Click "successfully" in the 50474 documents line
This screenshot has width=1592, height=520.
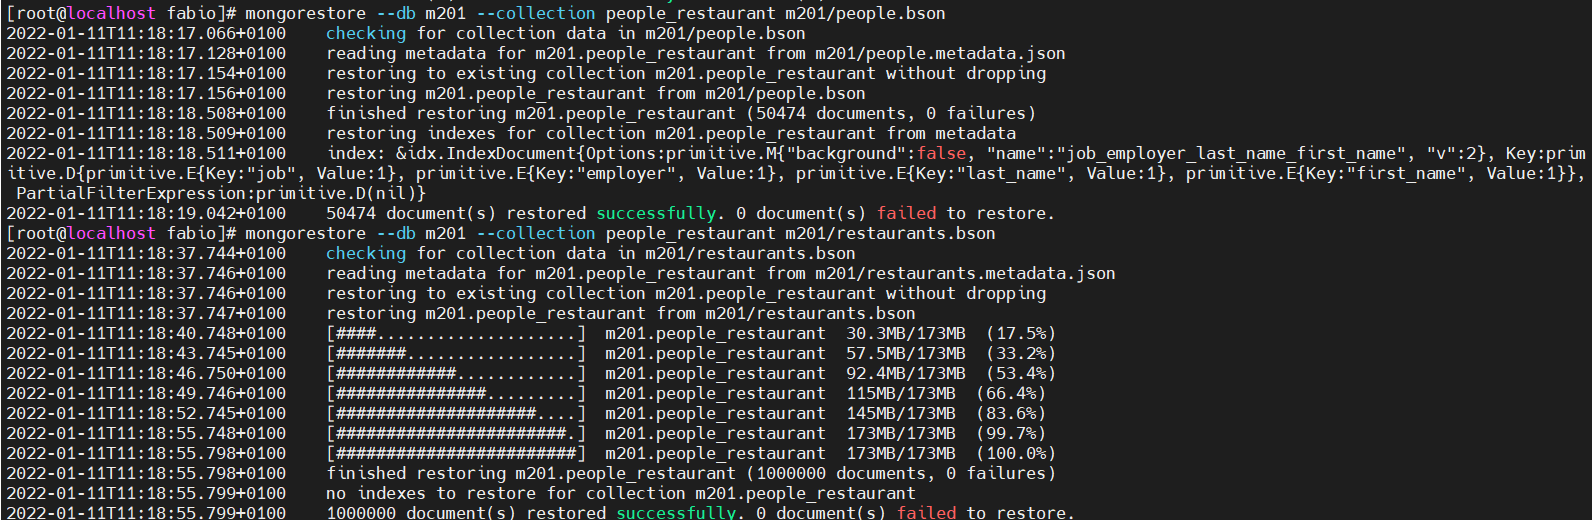click(x=656, y=213)
